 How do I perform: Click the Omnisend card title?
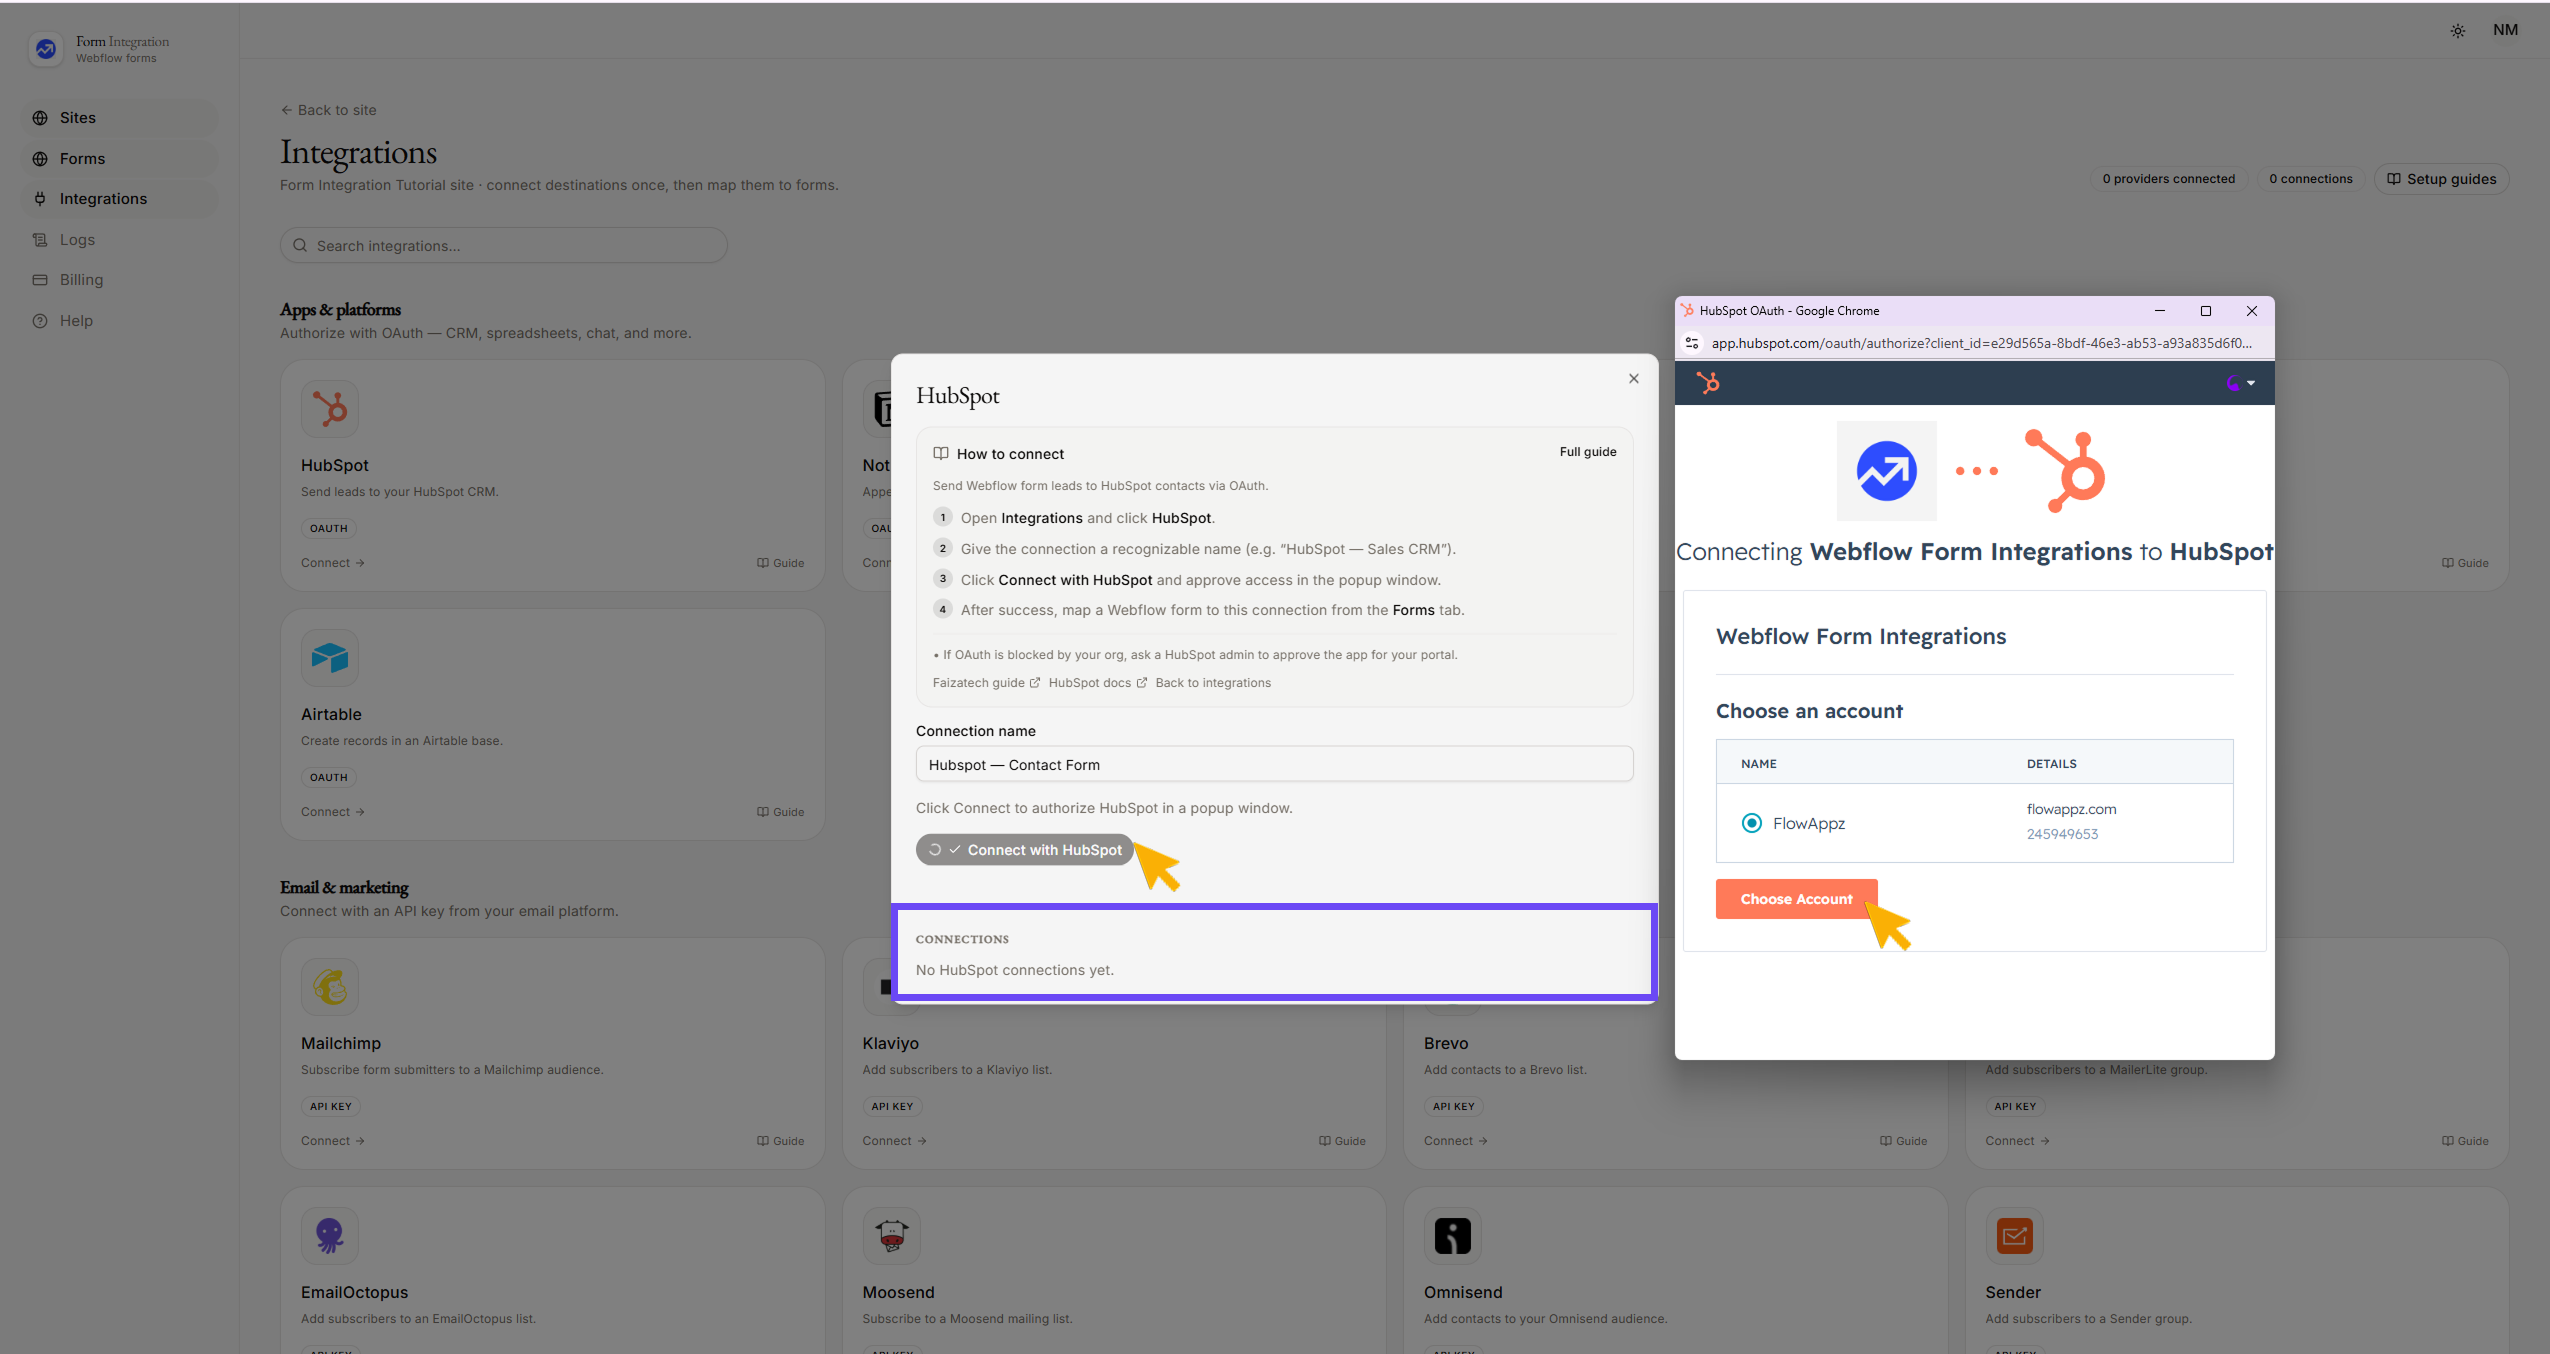click(x=1463, y=1292)
